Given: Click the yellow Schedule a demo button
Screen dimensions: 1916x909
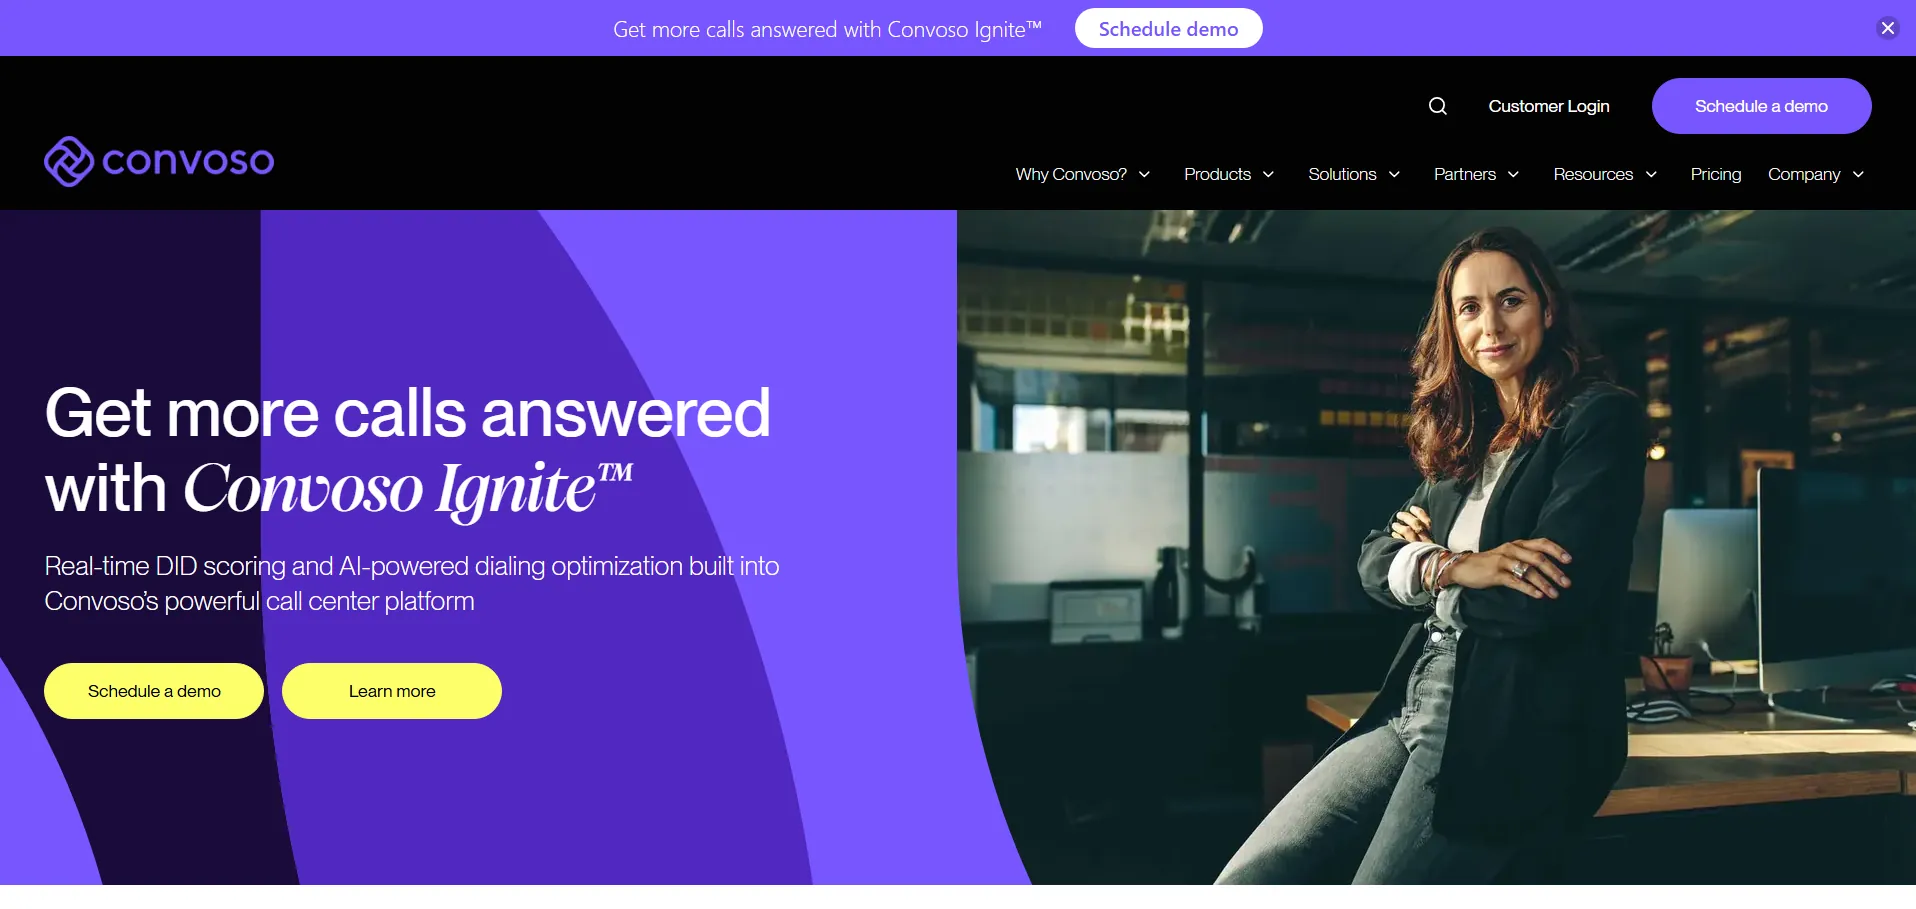Looking at the screenshot, I should (x=154, y=691).
